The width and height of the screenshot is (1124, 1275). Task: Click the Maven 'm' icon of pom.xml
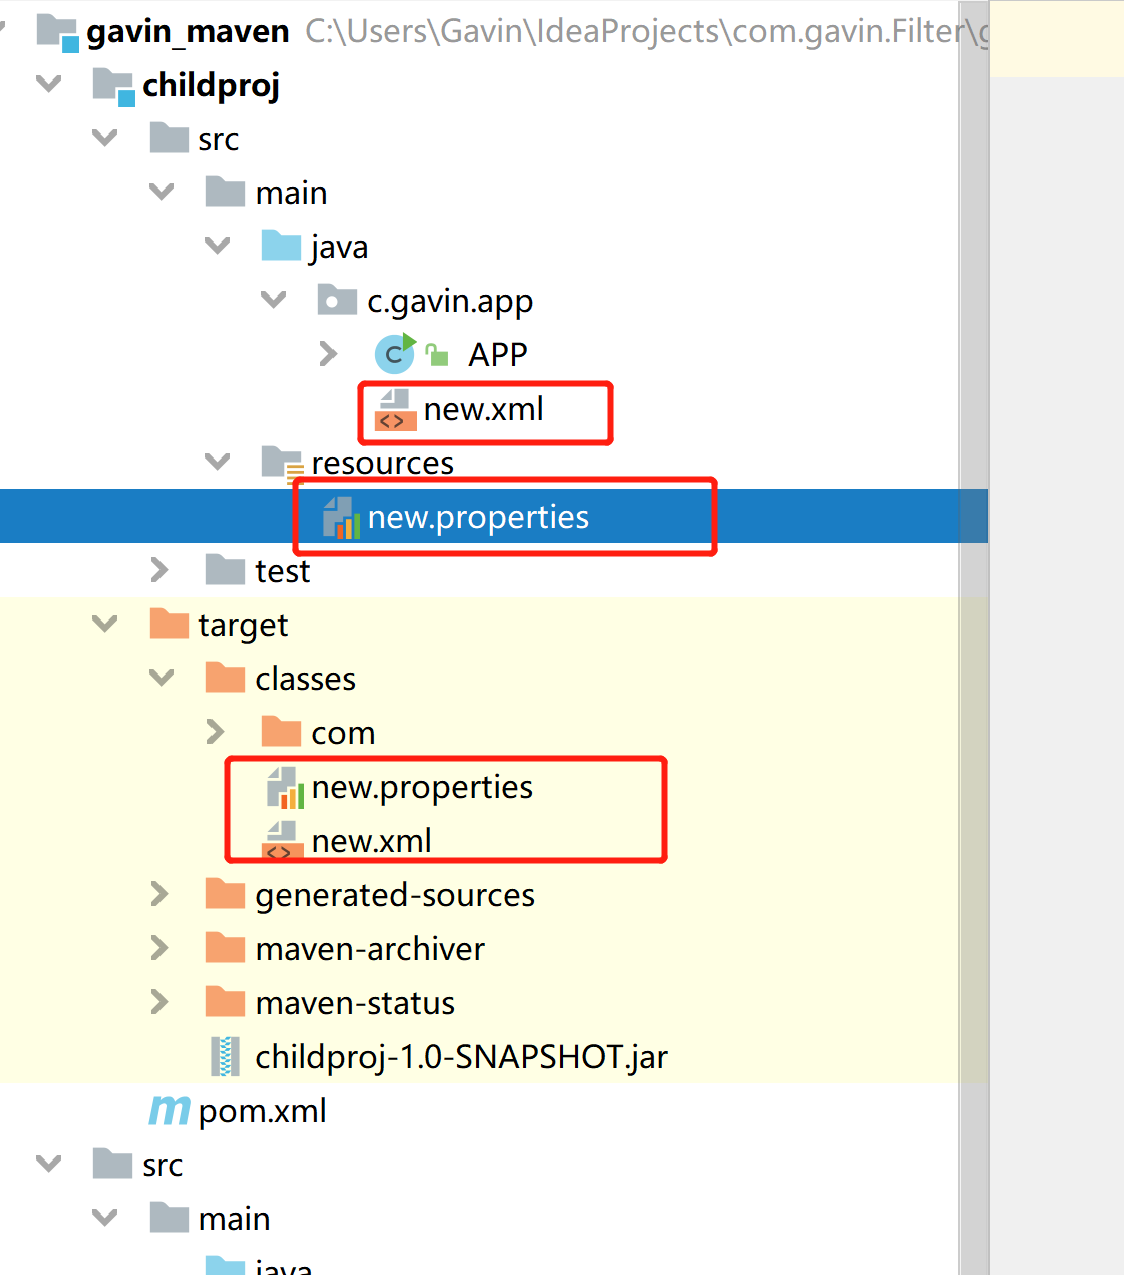click(169, 1110)
